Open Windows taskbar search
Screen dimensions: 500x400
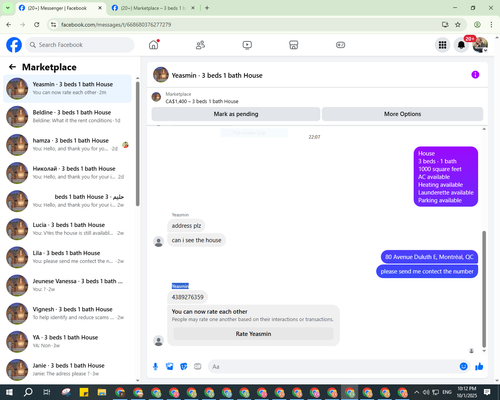point(28,392)
